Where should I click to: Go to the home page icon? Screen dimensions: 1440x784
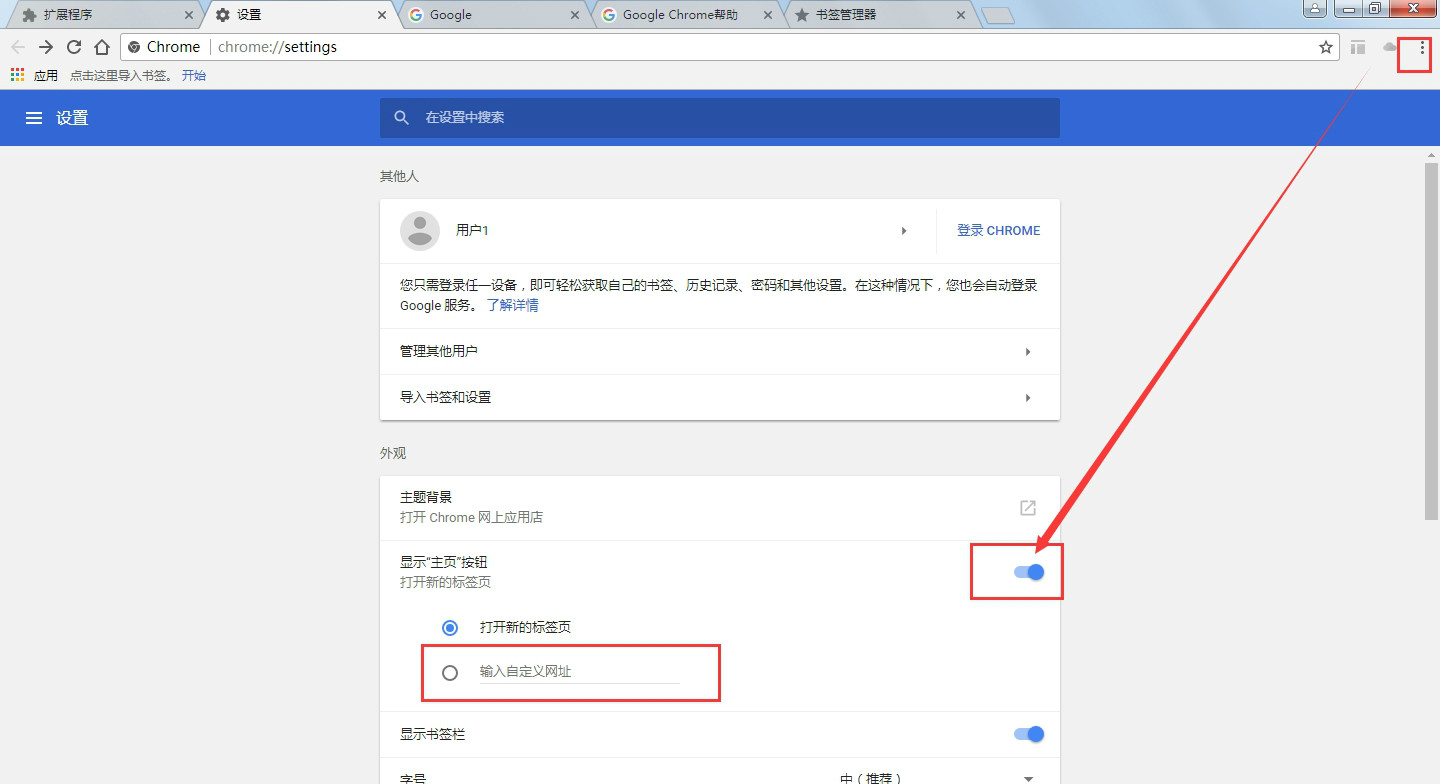click(x=101, y=47)
